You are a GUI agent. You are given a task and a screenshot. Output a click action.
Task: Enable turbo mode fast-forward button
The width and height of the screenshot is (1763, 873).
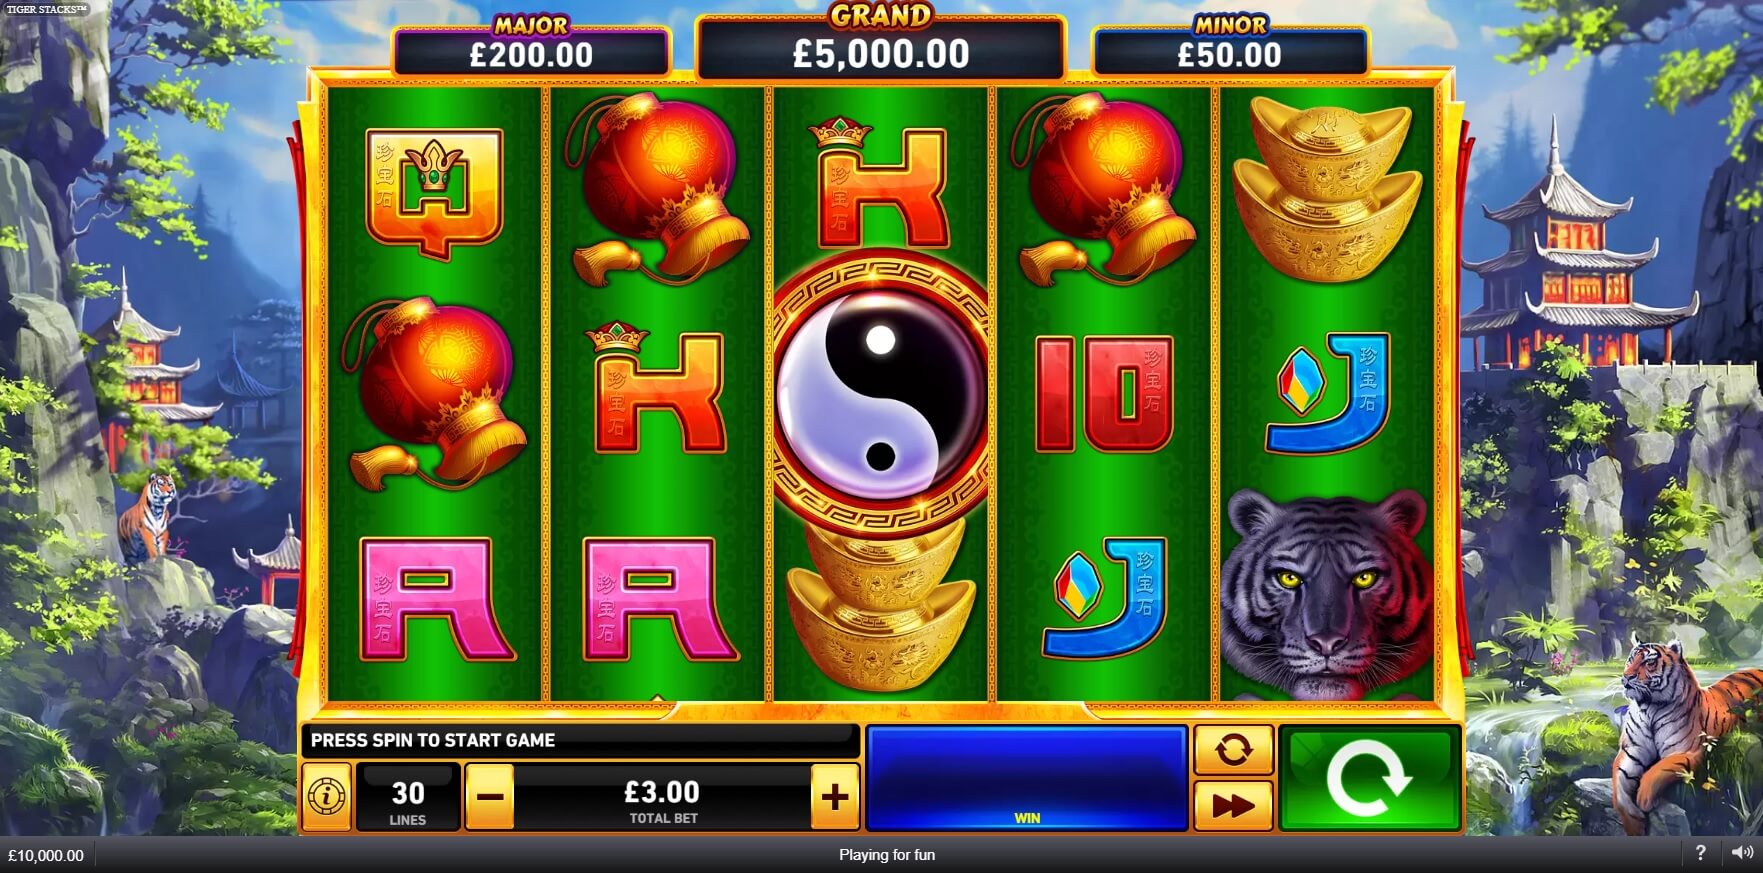tap(1233, 805)
